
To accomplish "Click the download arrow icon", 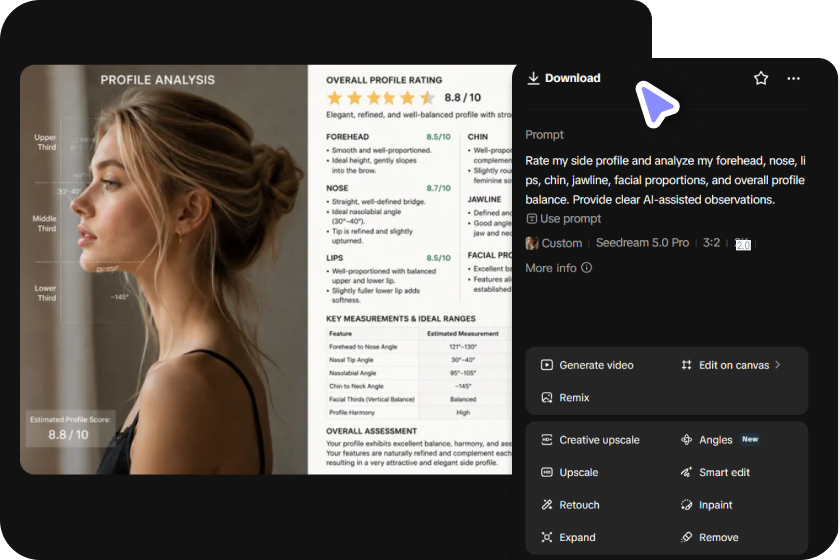I will pyautogui.click(x=533, y=78).
